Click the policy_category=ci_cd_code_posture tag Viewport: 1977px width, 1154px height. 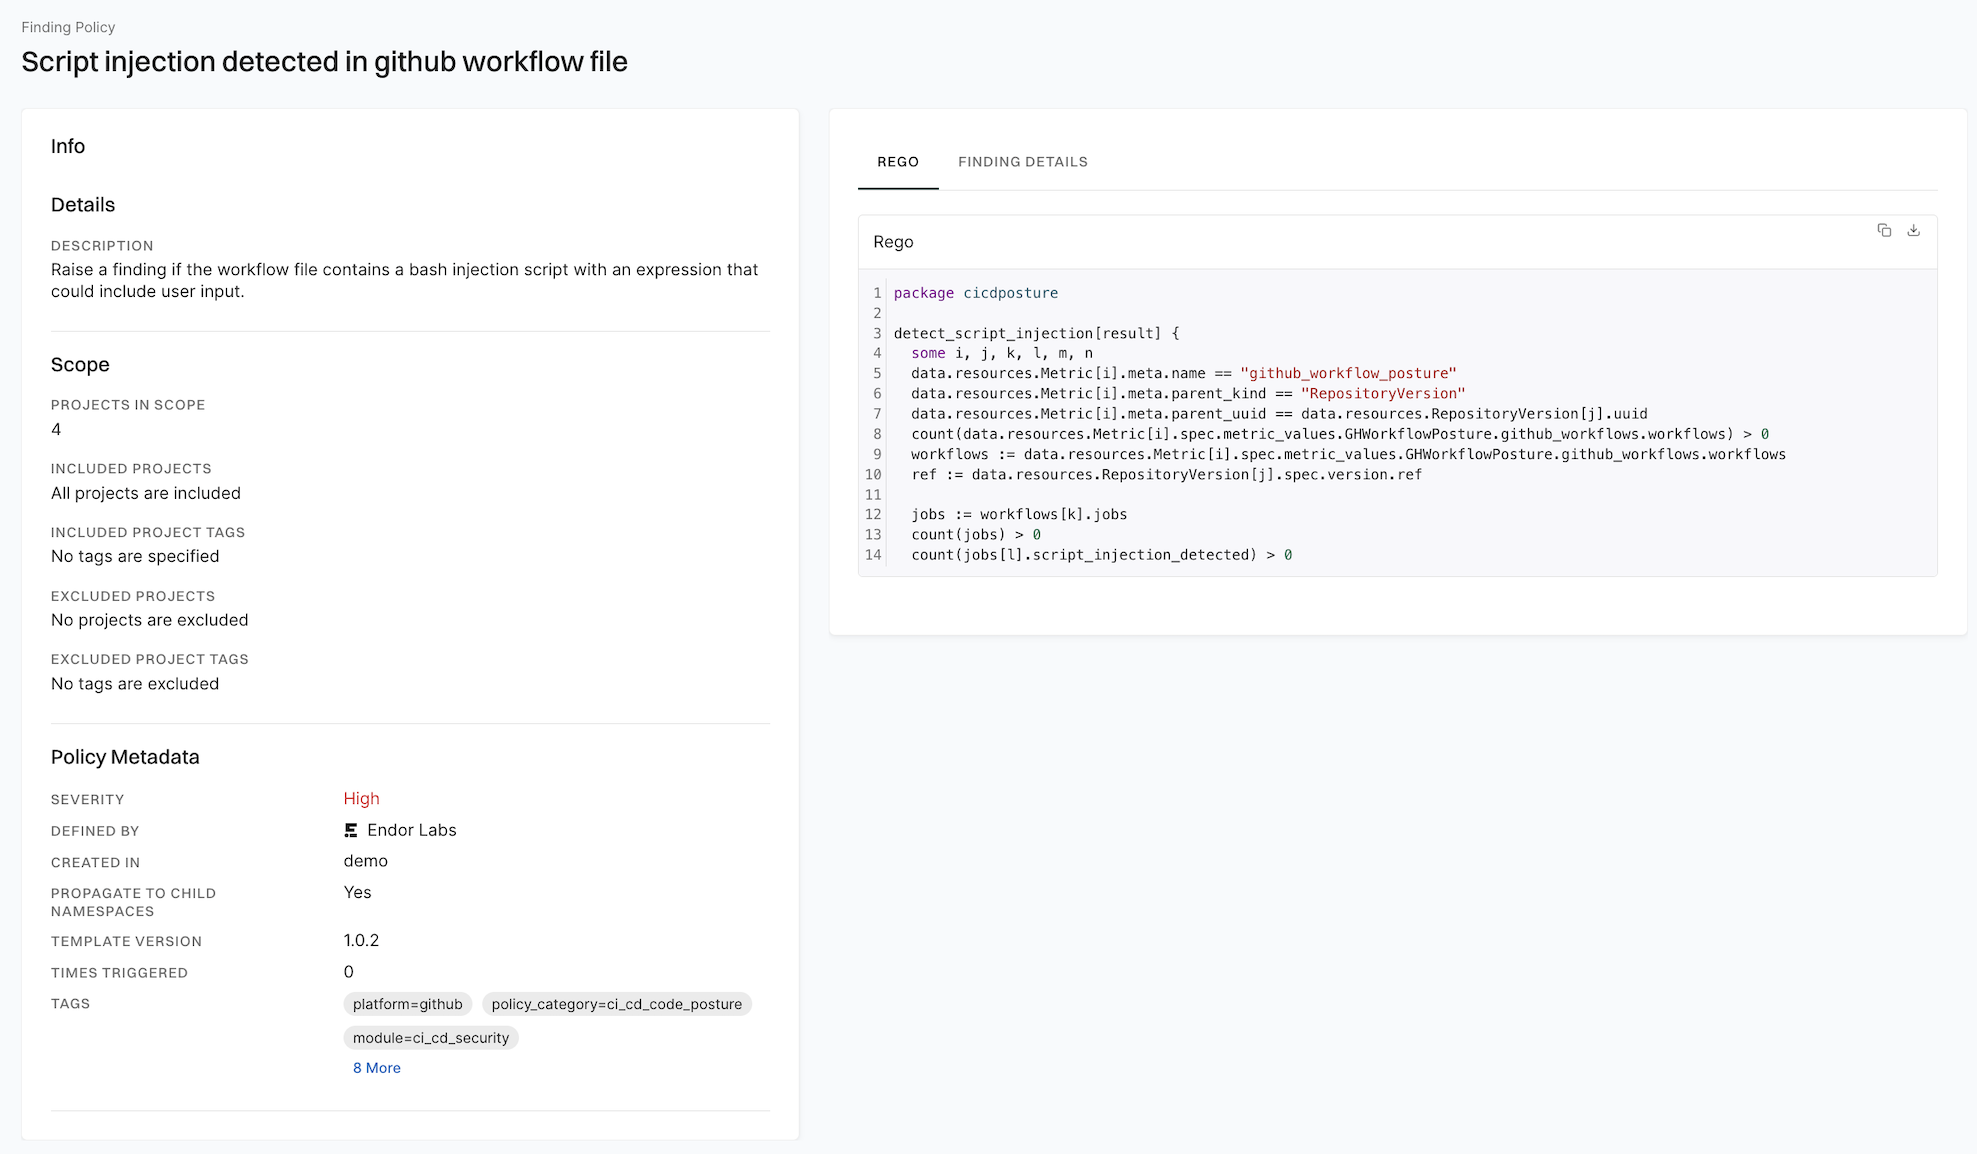[617, 1004]
